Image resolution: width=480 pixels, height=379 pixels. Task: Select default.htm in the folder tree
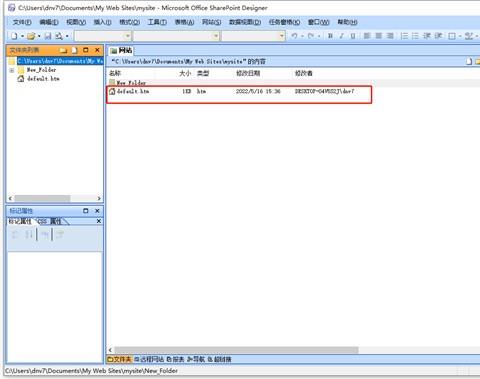(43, 79)
